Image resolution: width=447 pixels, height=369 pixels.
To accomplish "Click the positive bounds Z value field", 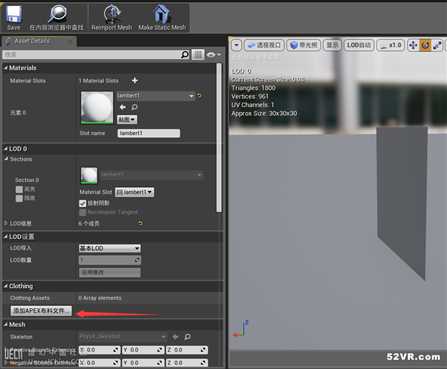I will pos(187,350).
